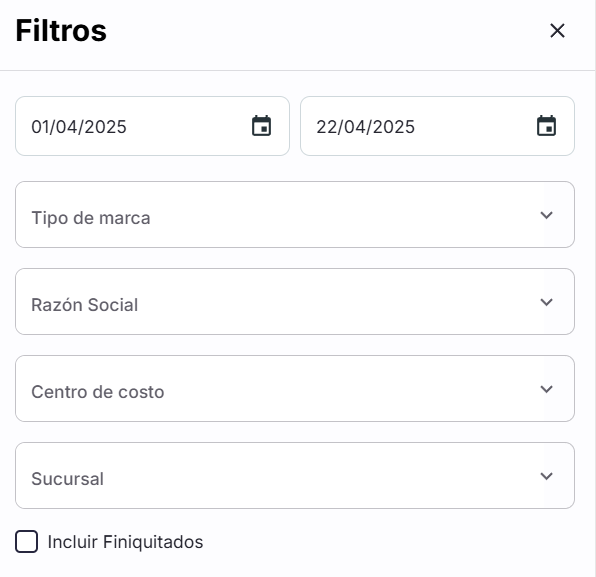Image resolution: width=596 pixels, height=577 pixels.
Task: Expand the Tipo de marca dropdown
Action: pyautogui.click(x=295, y=214)
